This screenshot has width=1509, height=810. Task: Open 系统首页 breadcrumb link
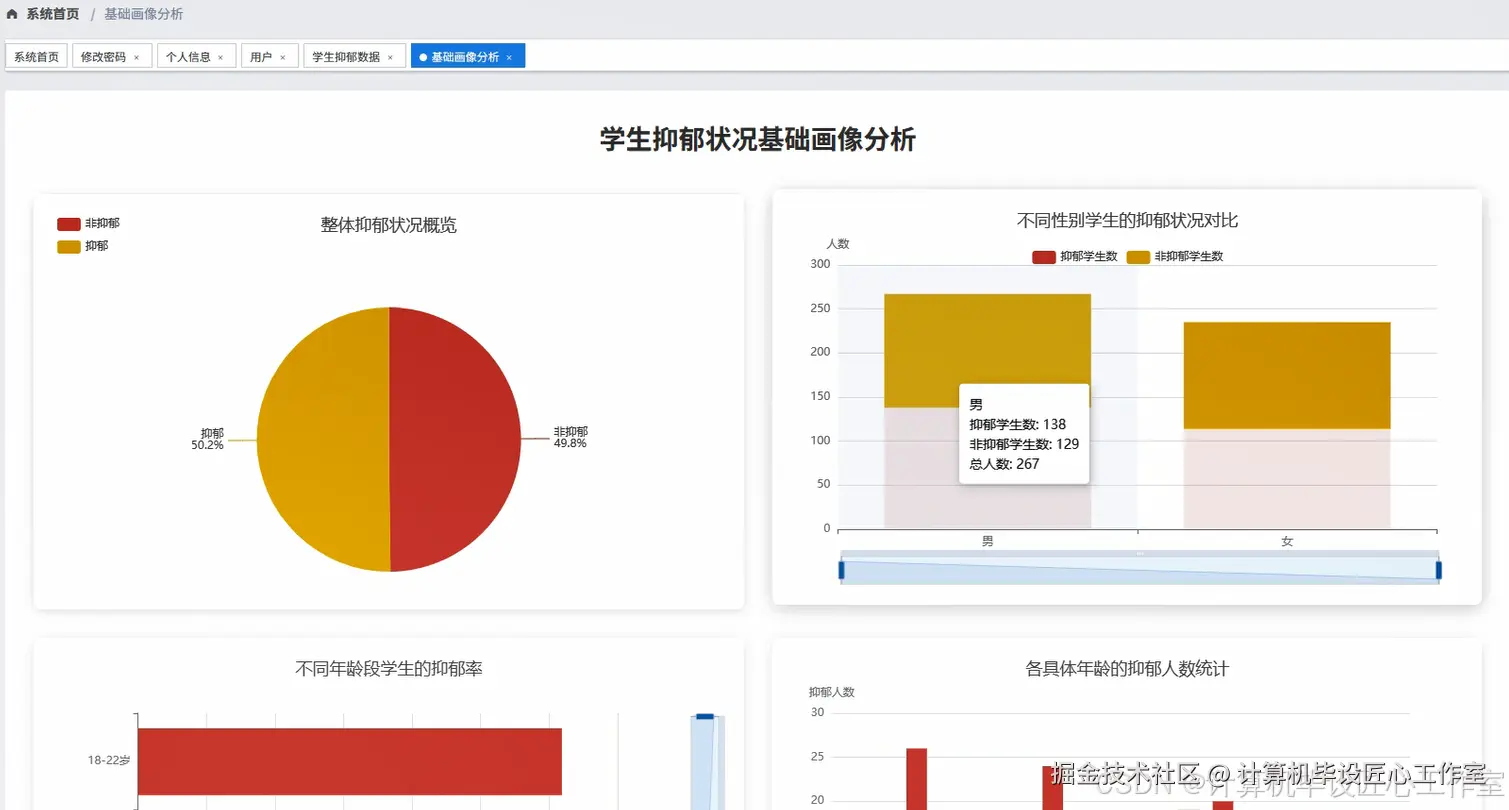52,14
